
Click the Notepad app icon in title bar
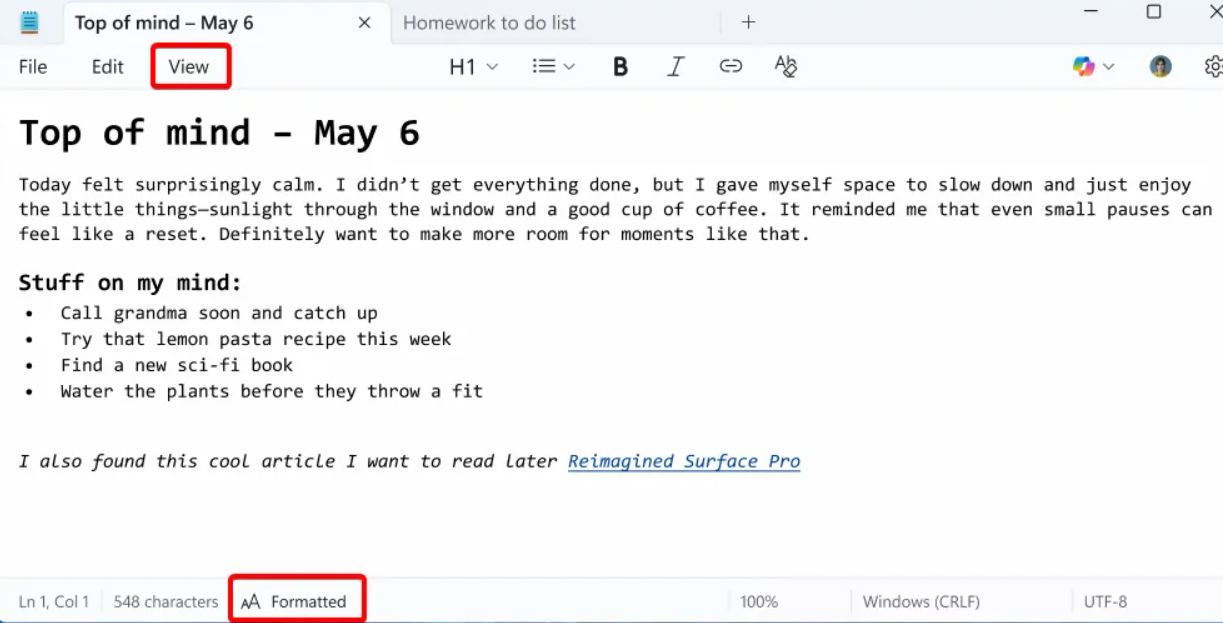[30, 22]
